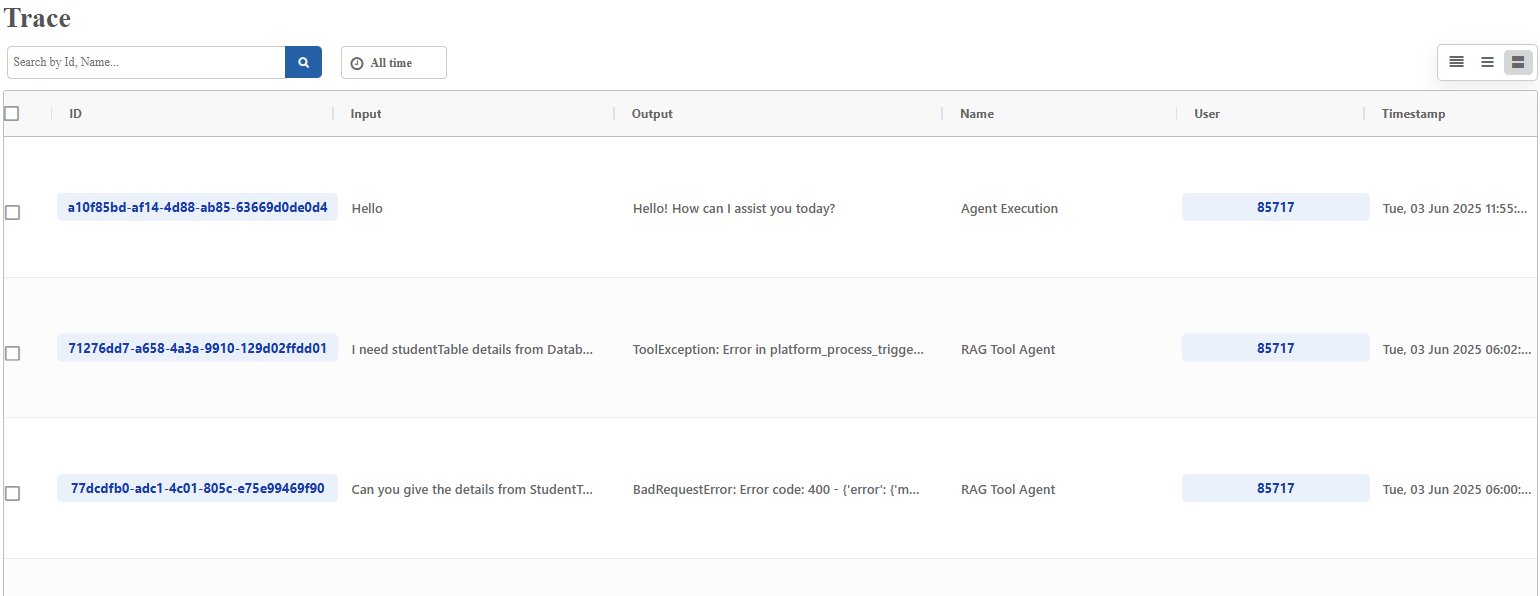This screenshot has width=1540, height=596.
Task: Click the BadRequestError output cell
Action: coord(775,490)
